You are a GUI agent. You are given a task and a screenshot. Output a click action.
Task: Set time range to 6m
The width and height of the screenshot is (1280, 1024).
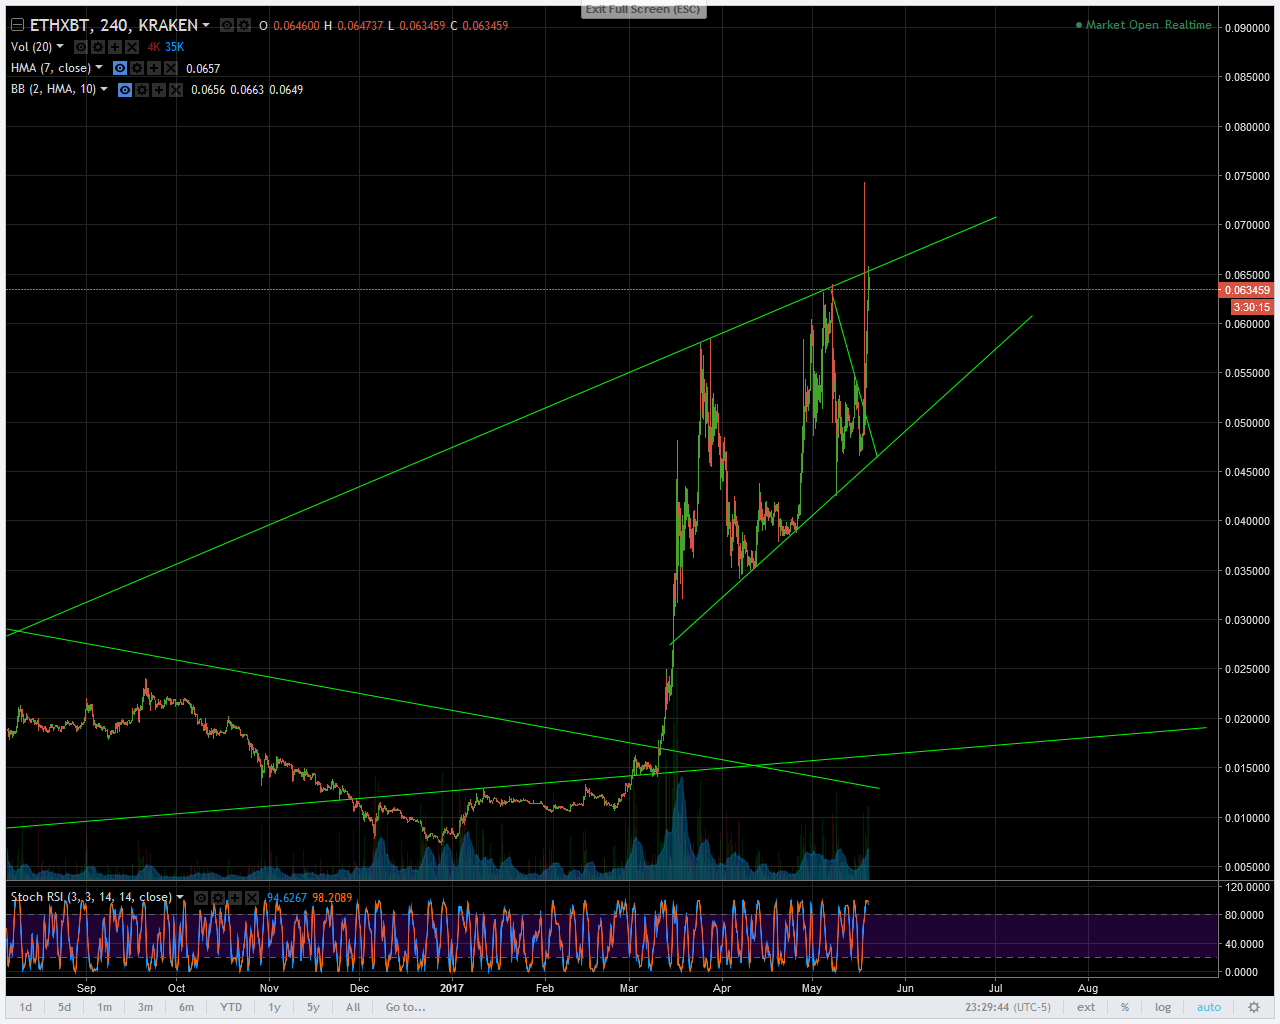click(186, 1007)
